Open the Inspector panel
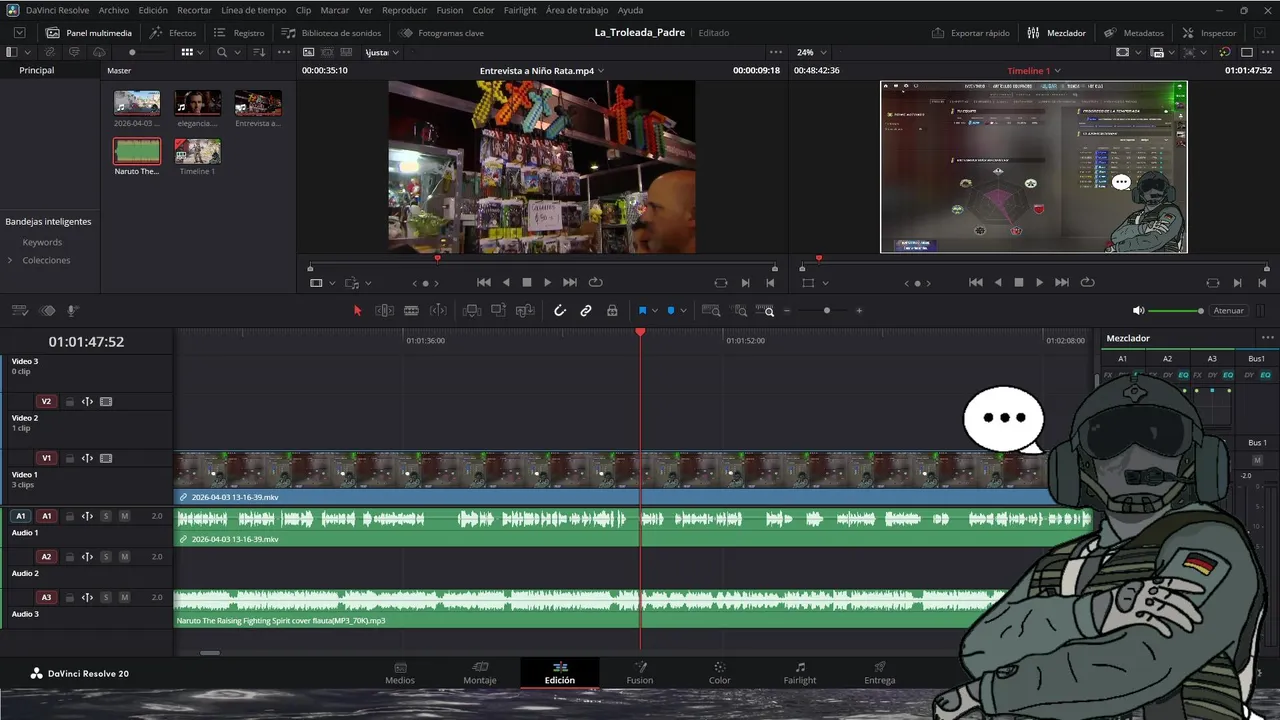The height and width of the screenshot is (720, 1280). [x=1209, y=33]
